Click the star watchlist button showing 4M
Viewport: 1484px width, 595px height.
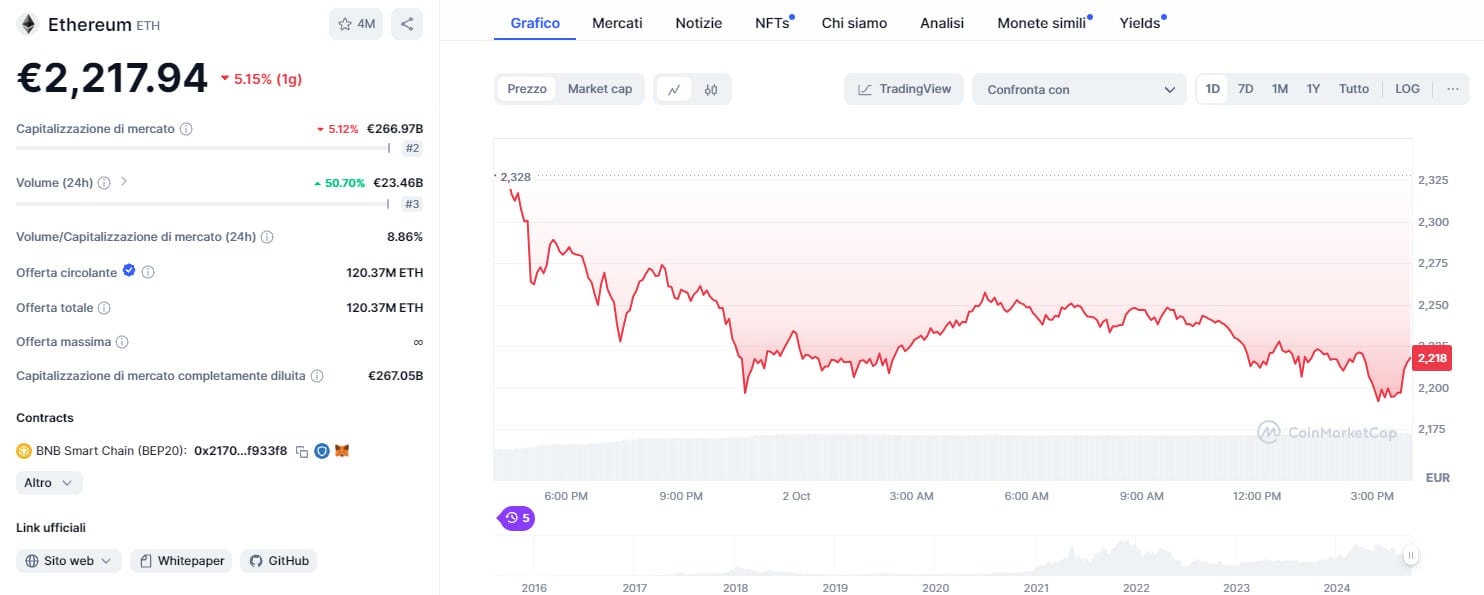[356, 24]
